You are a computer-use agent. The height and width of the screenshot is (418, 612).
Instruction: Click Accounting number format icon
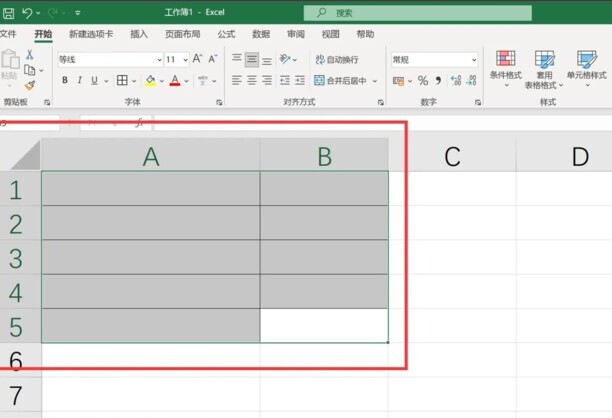[x=398, y=81]
